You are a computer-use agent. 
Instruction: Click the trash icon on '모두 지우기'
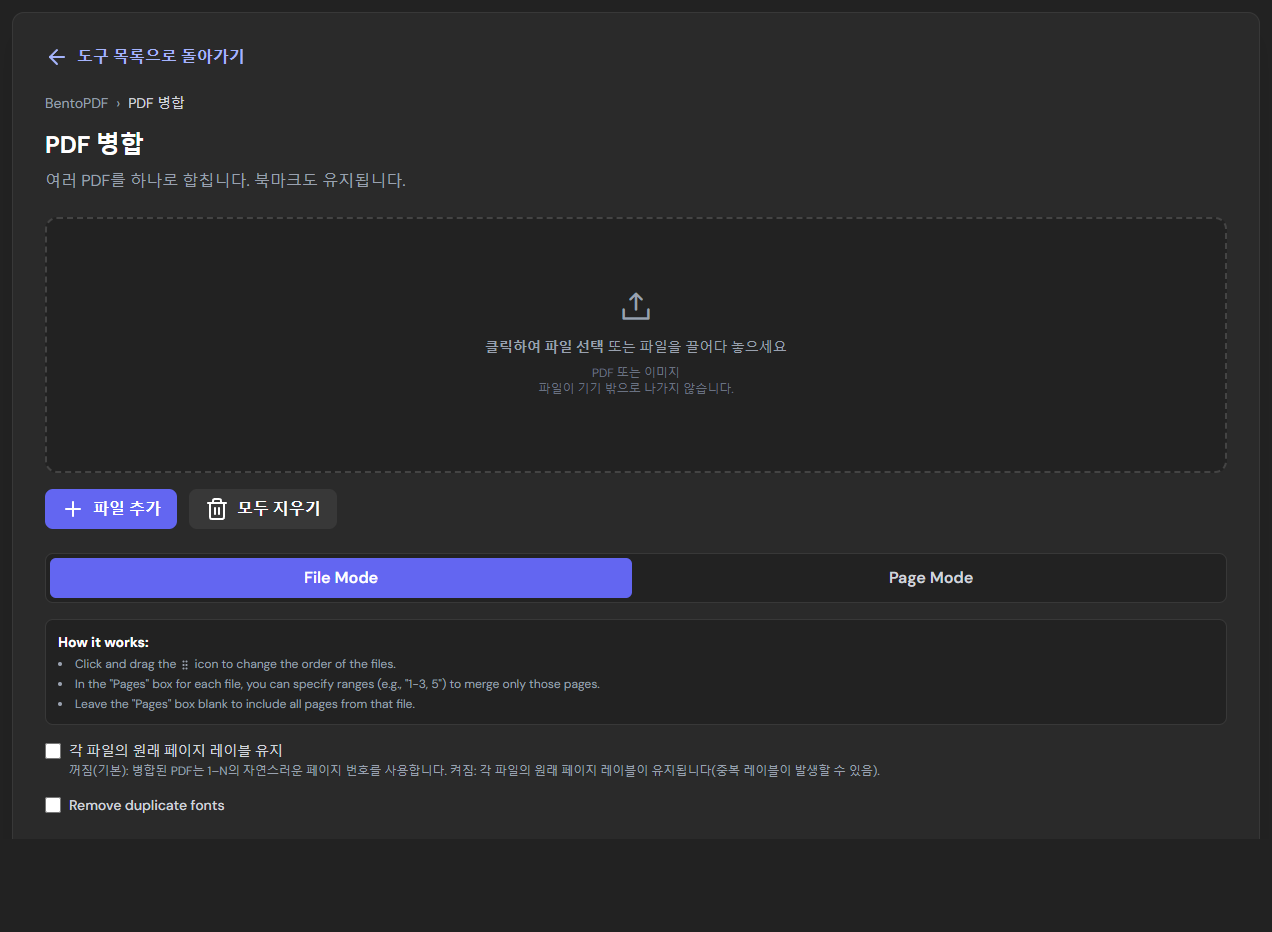pos(217,509)
